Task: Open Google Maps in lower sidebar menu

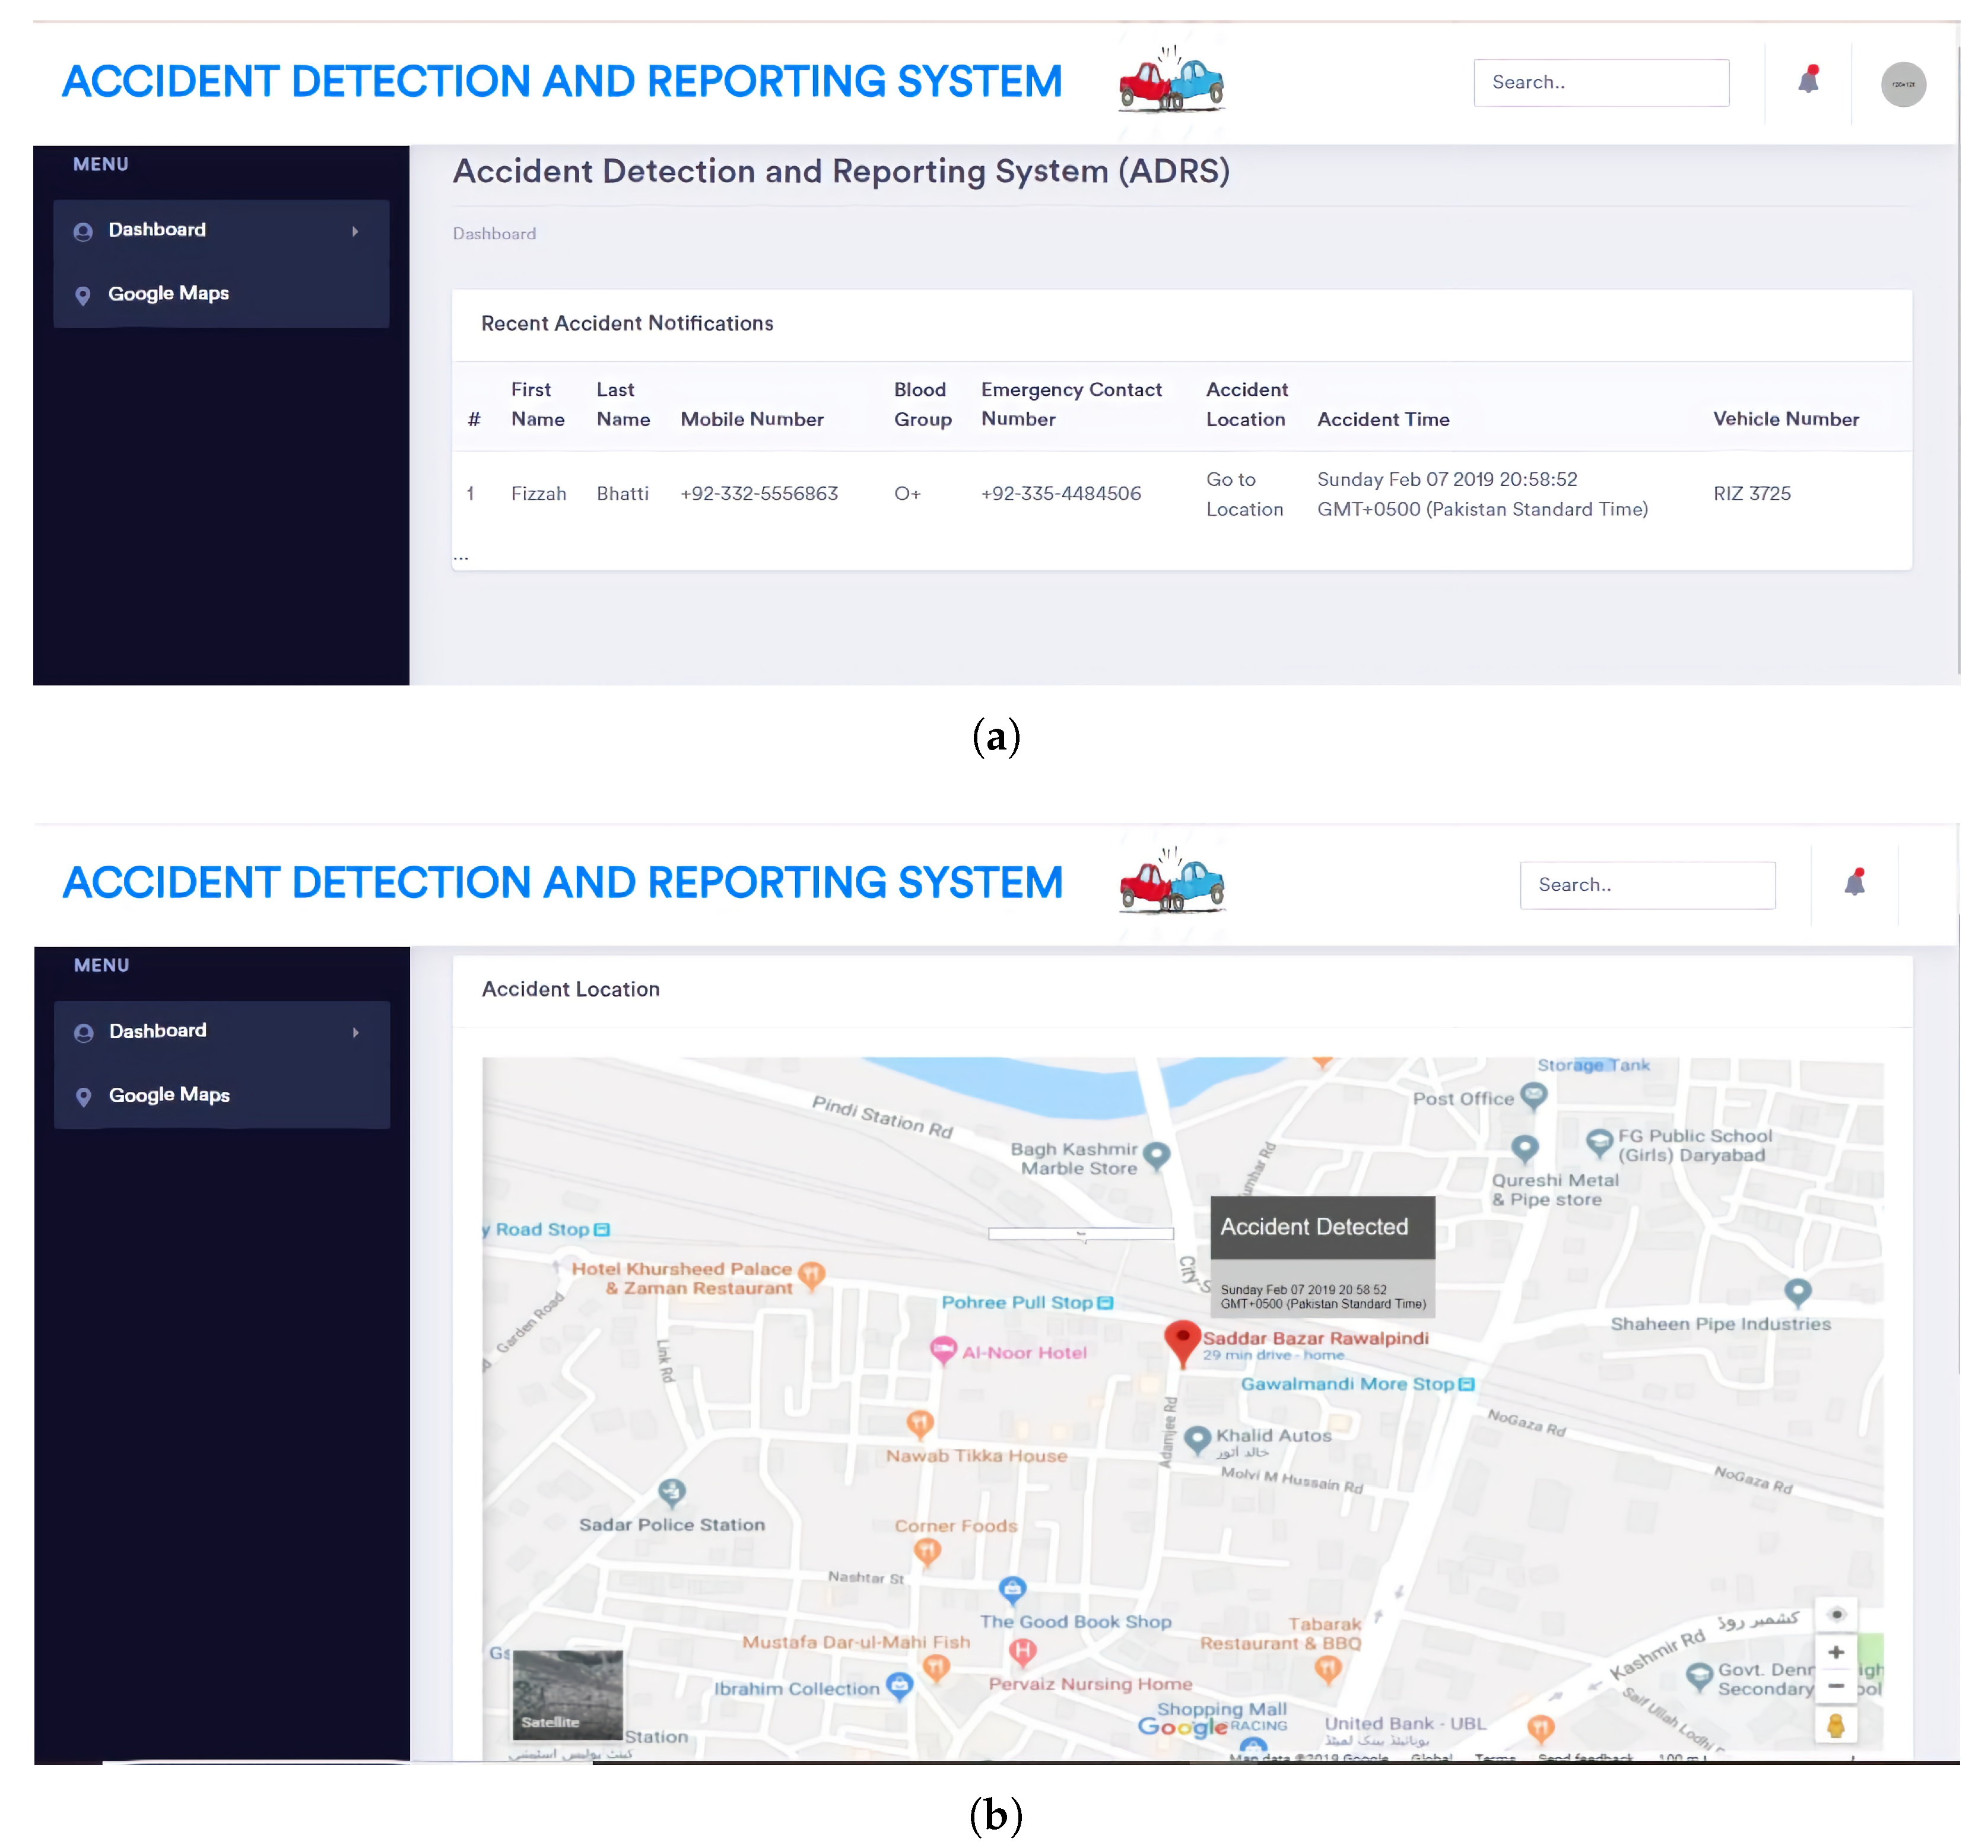Action: pos(169,1095)
